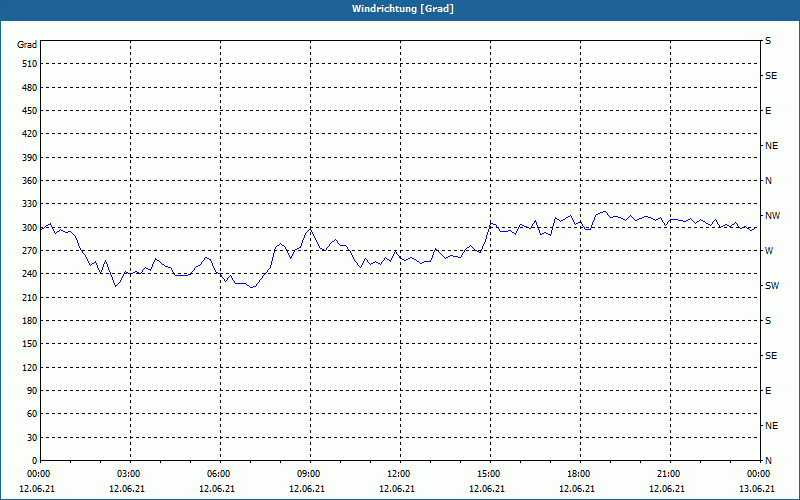Image resolution: width=800 pixels, height=500 pixels.
Task: Pick the 180 y-axis value
Action: tap(30, 321)
